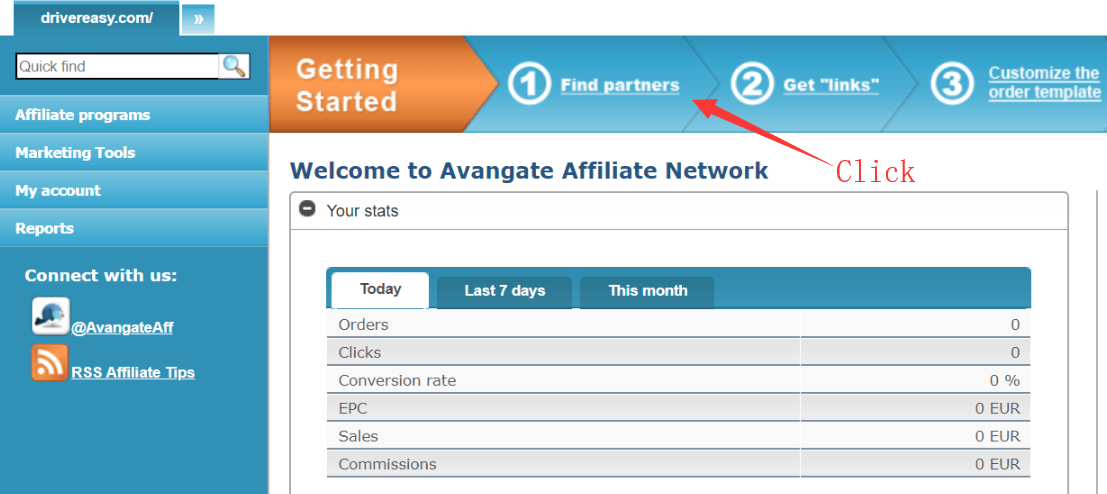The image size is (1107, 494).
Task: Collapse the Your stats panel
Action: (308, 210)
